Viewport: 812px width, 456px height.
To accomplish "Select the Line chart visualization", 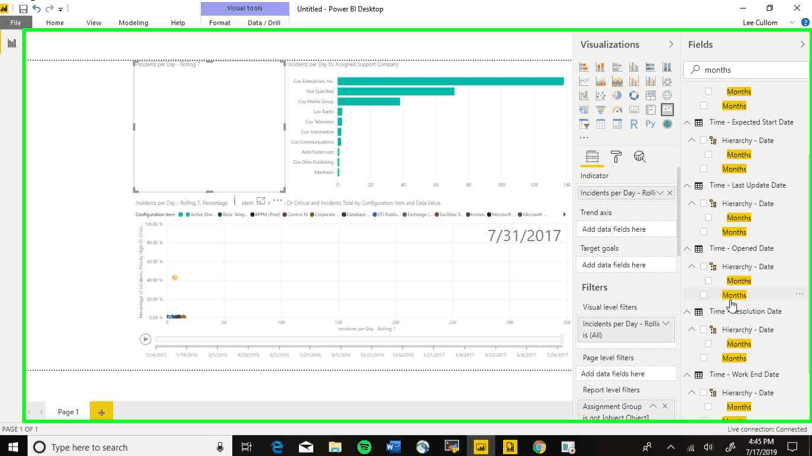I will click(x=584, y=81).
